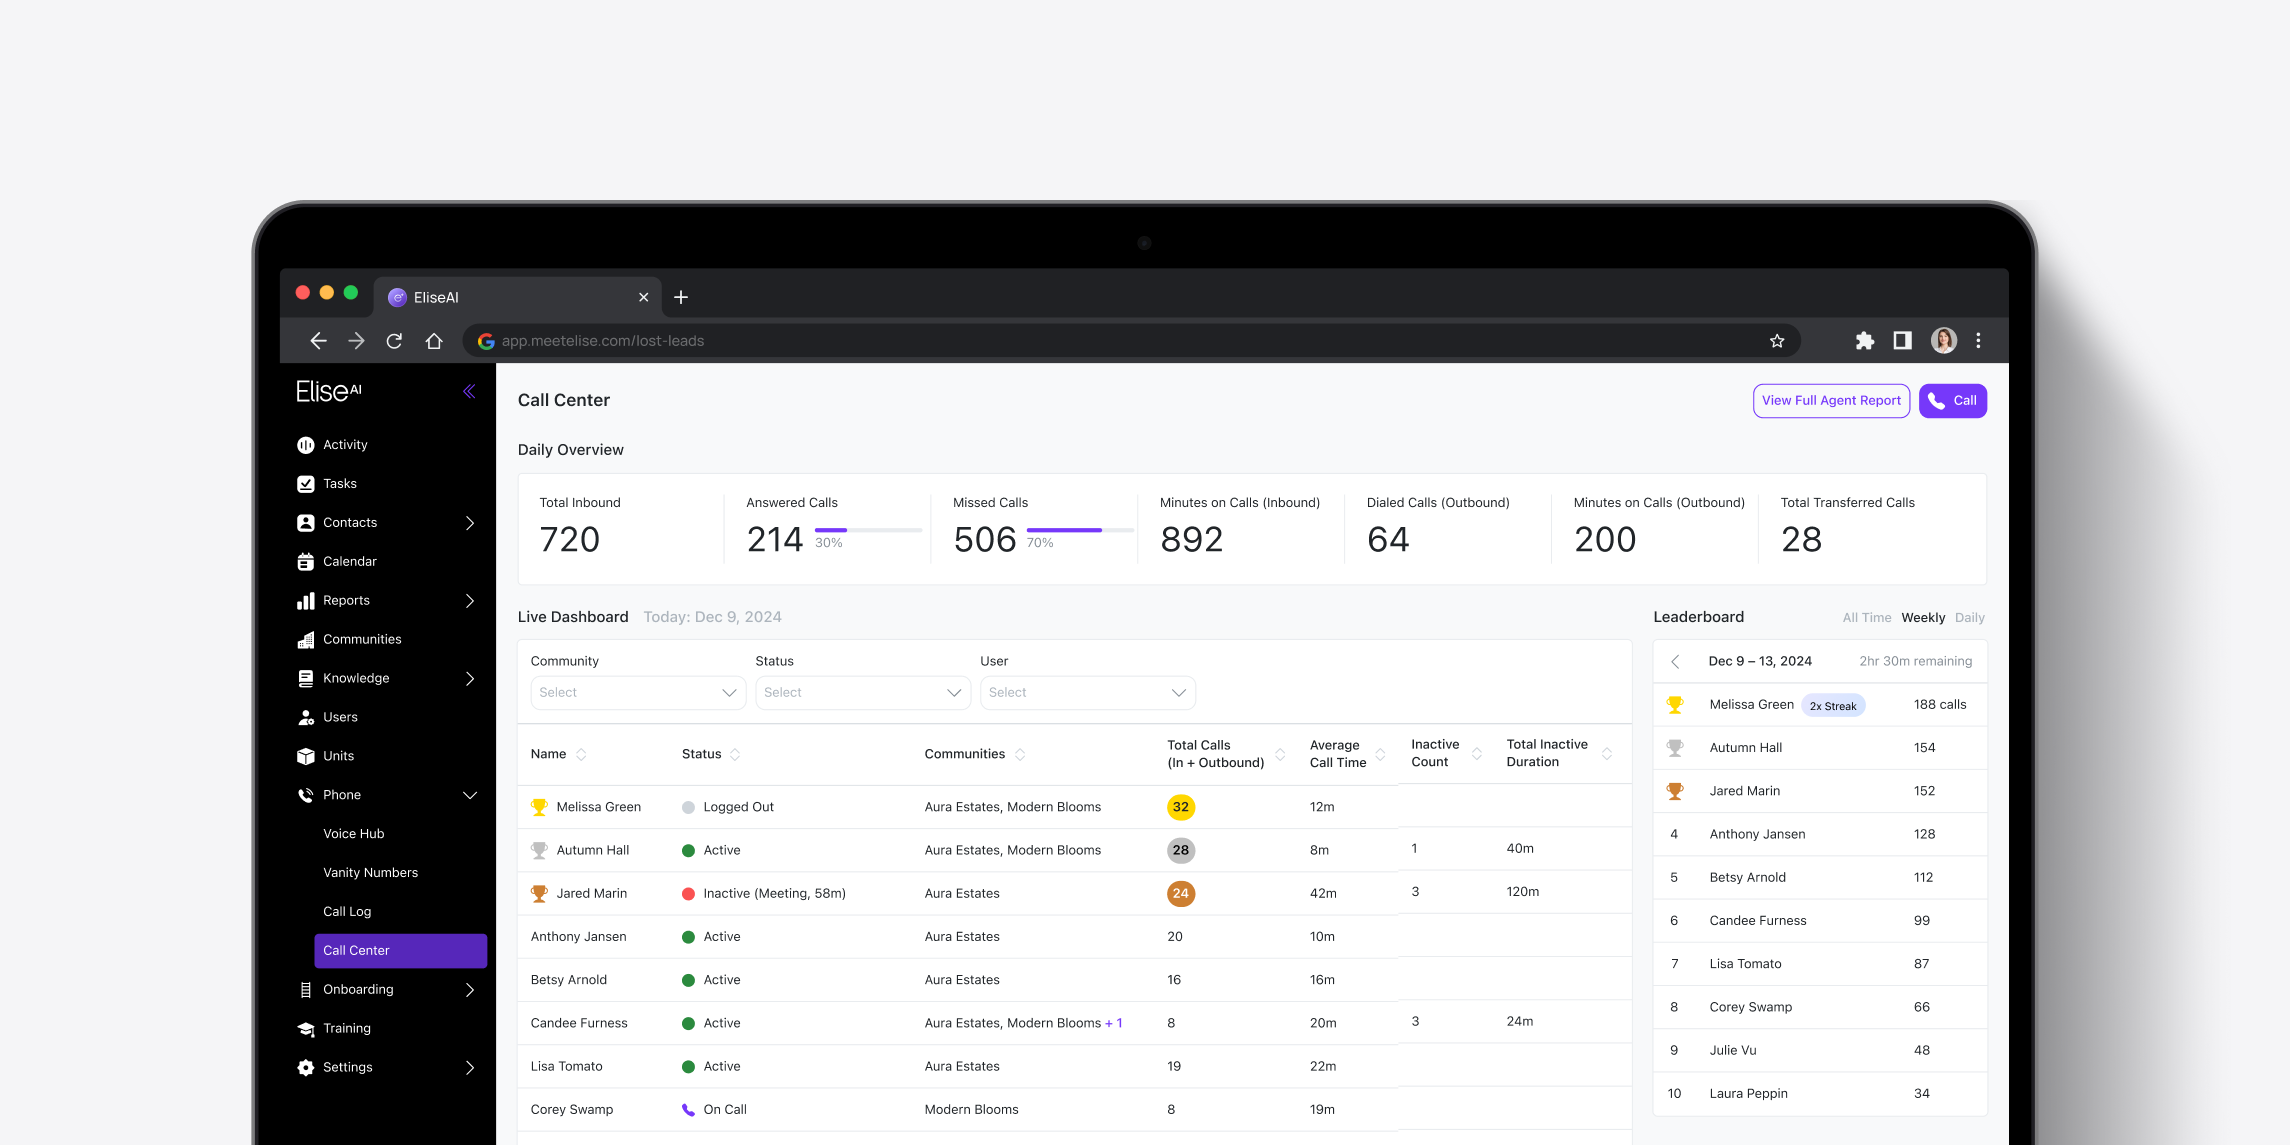Sort by Average Call Time column
Screen dimensions: 2290x1145
(1380, 754)
